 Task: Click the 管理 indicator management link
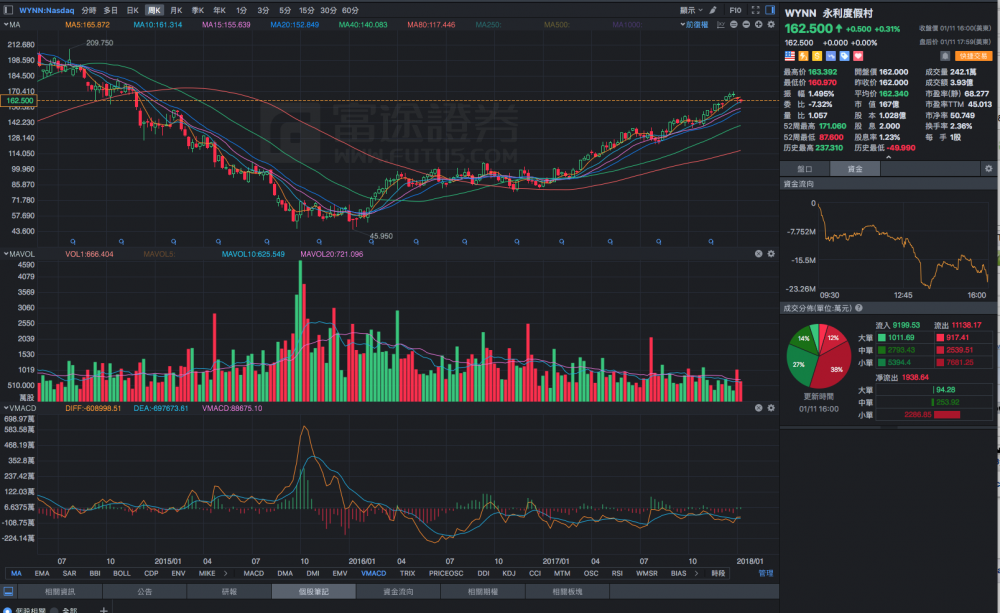click(x=765, y=573)
